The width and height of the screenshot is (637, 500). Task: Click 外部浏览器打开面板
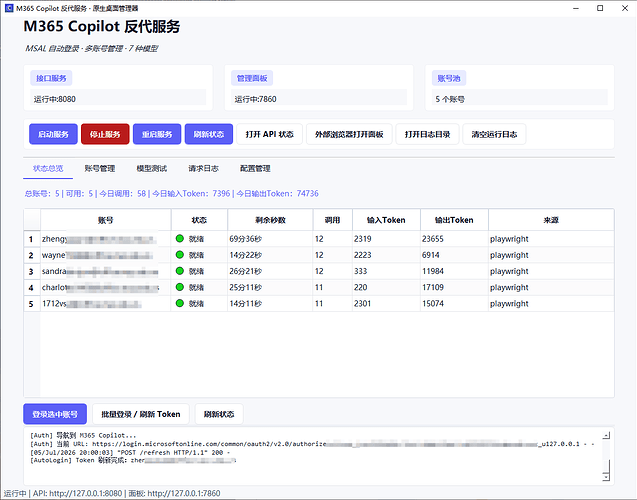pyautogui.click(x=349, y=134)
